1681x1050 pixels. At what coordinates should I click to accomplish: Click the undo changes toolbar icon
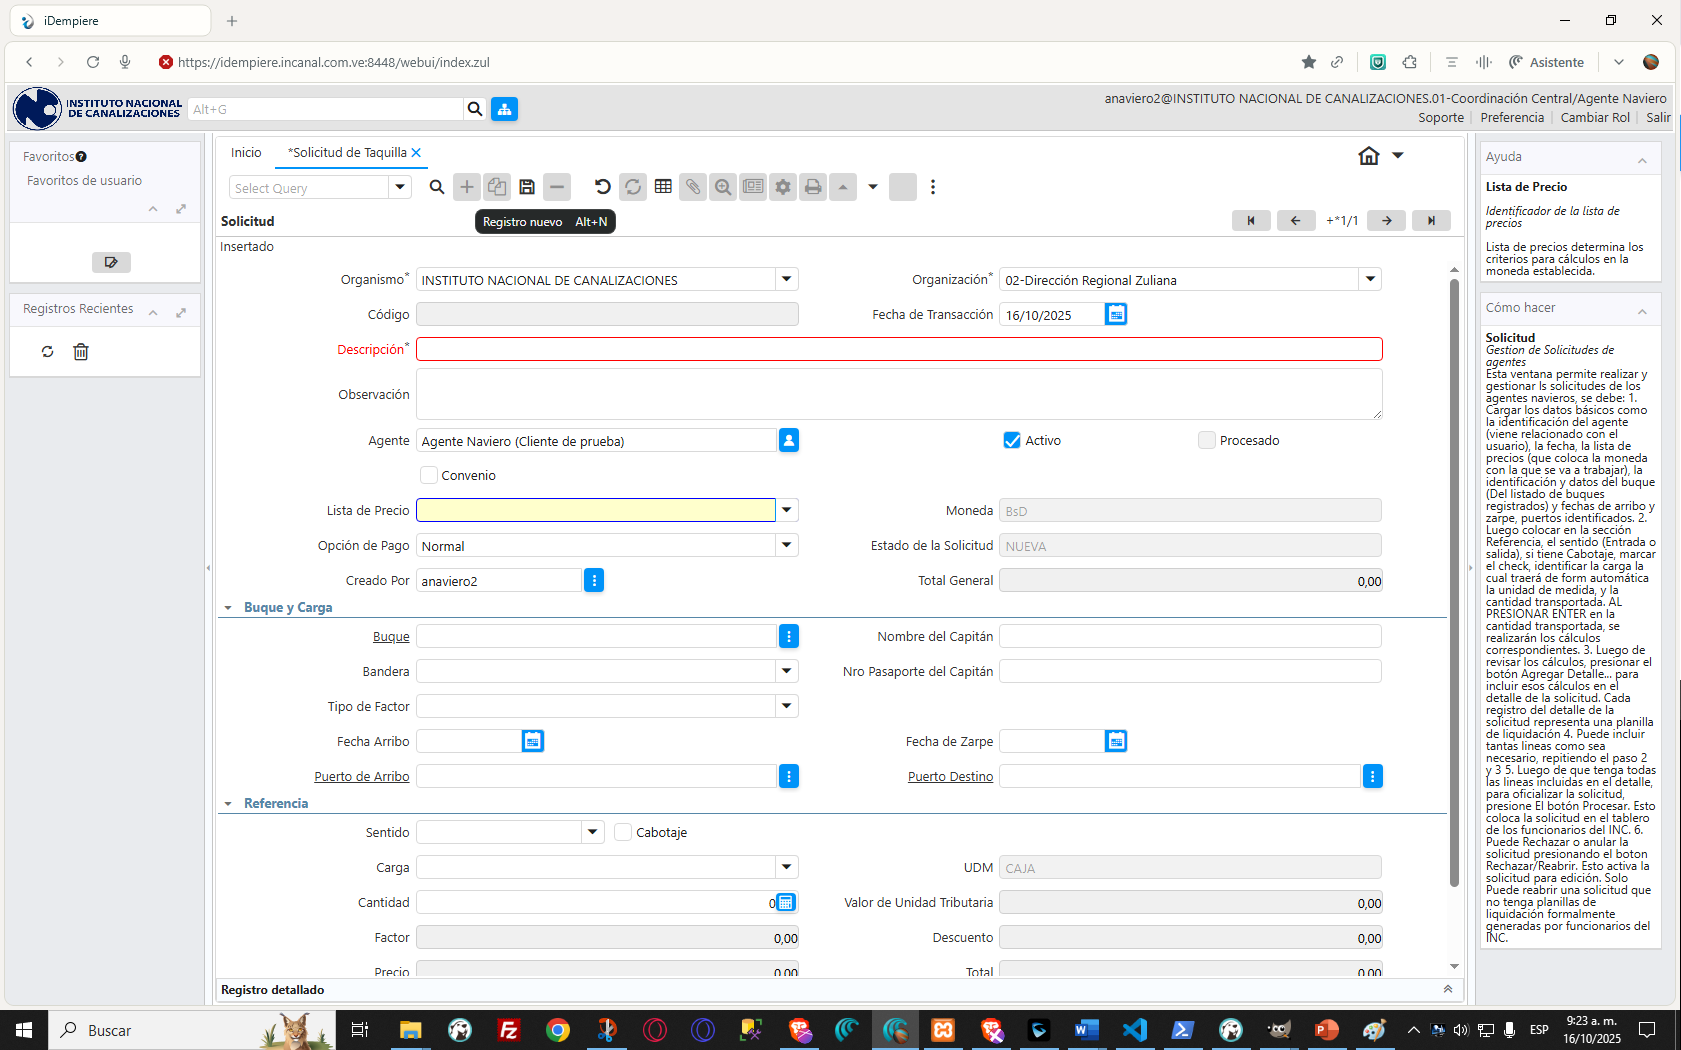click(x=602, y=187)
